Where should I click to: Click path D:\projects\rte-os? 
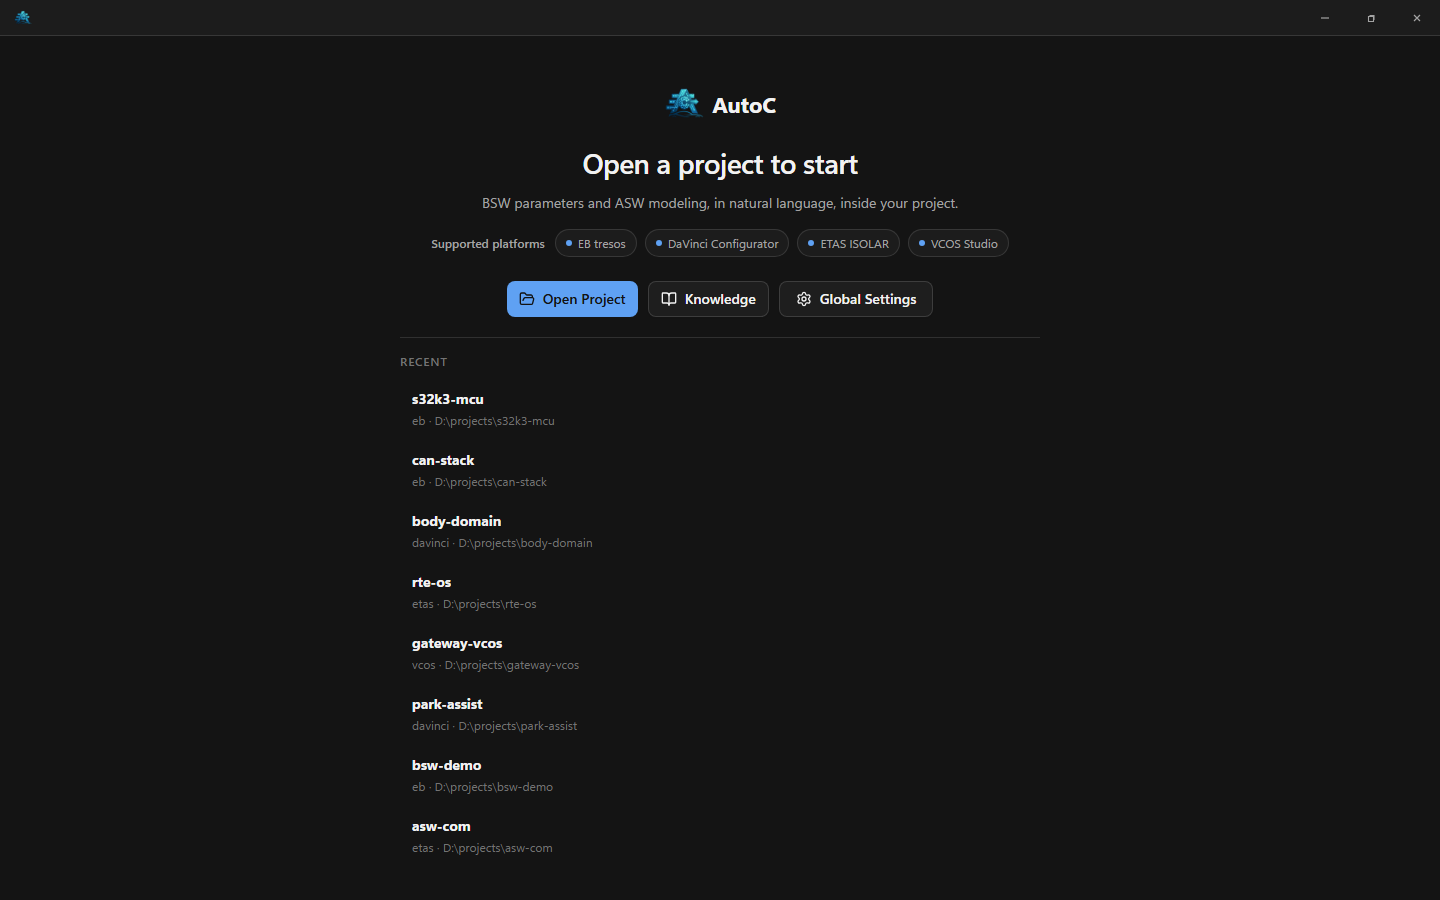click(489, 604)
